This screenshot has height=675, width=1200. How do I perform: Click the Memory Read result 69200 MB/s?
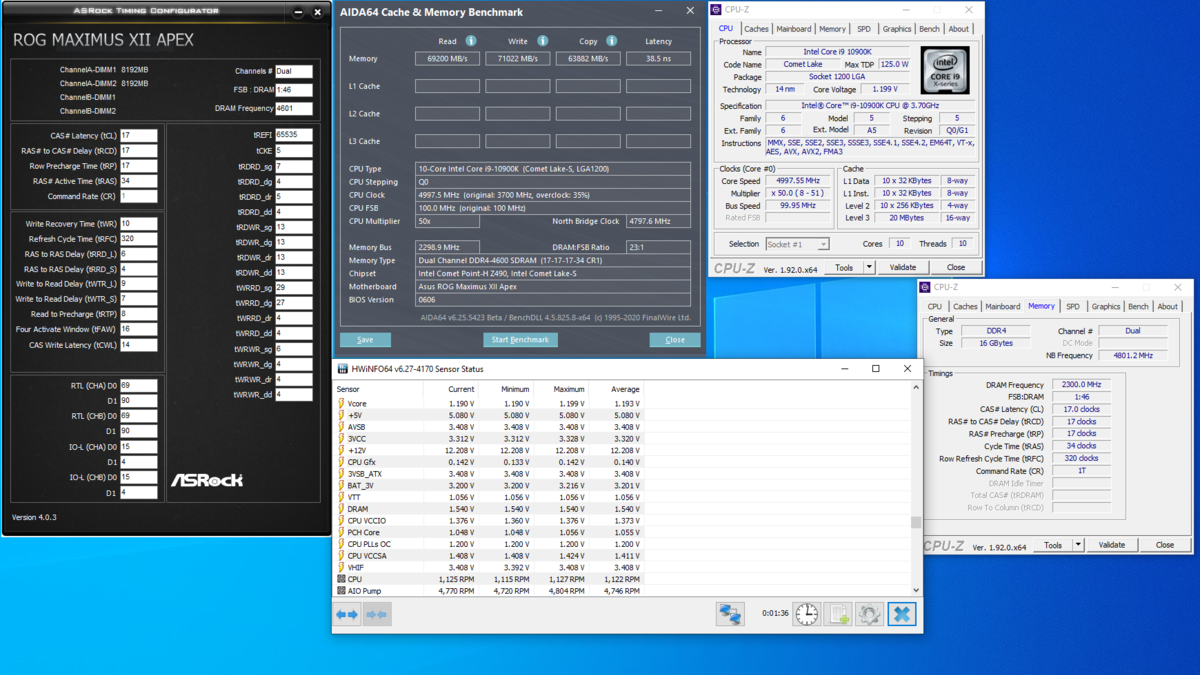pyautogui.click(x=447, y=59)
